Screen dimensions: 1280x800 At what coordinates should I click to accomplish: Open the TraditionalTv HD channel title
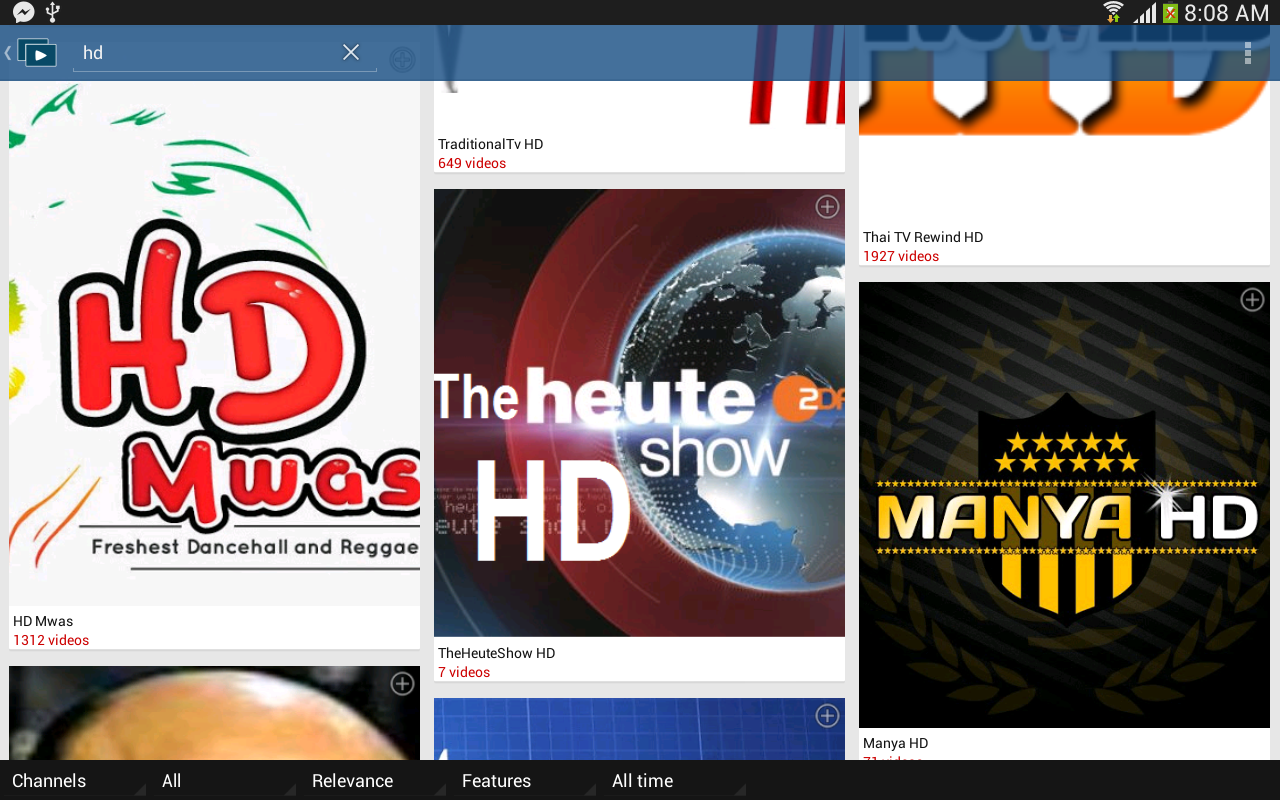[491, 144]
